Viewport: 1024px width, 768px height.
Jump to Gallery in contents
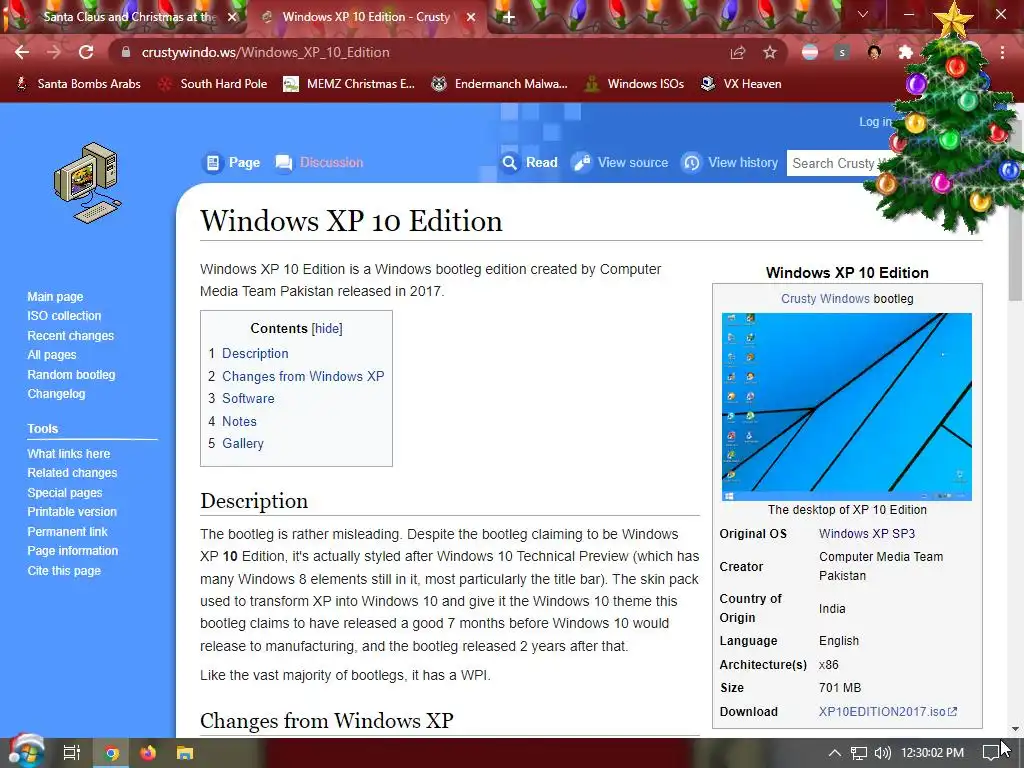click(x=243, y=443)
